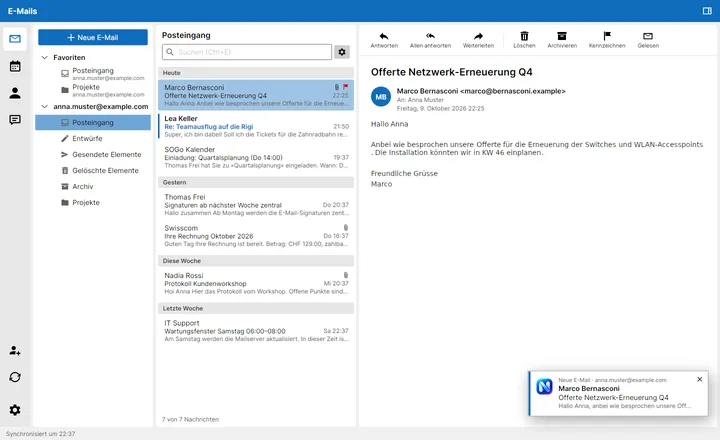Click the Synchronisiert um 22:37 status text
The image size is (720, 440).
pos(40,434)
